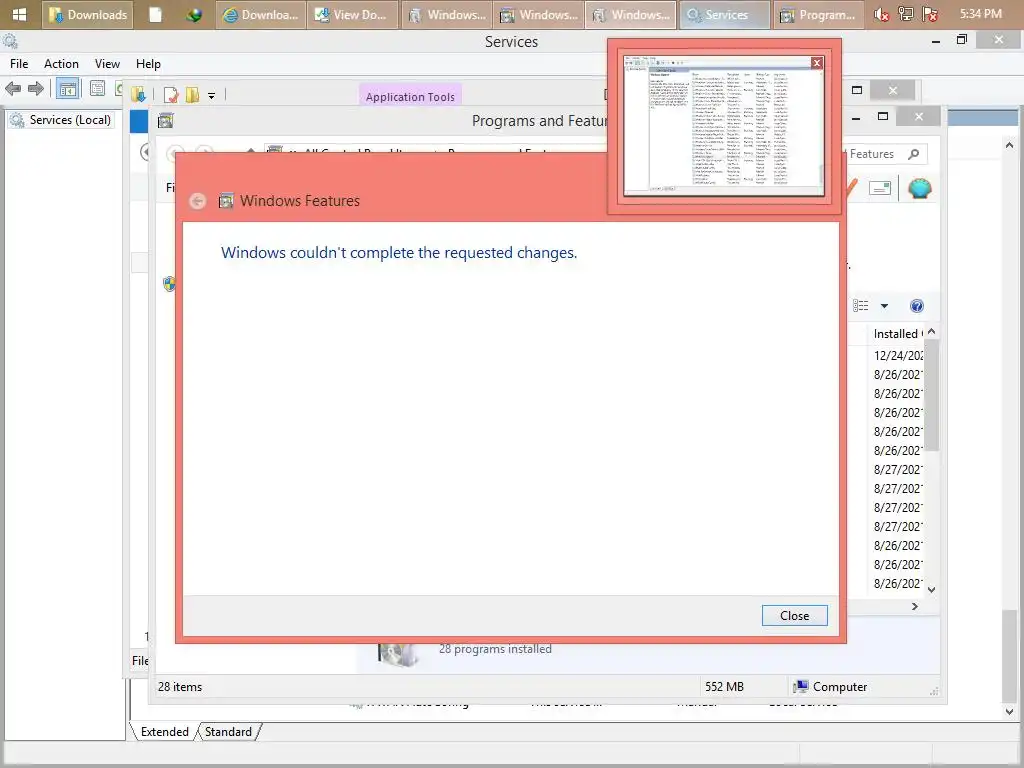Open the Help menu in Services
The image size is (1024, 768).
(x=148, y=63)
